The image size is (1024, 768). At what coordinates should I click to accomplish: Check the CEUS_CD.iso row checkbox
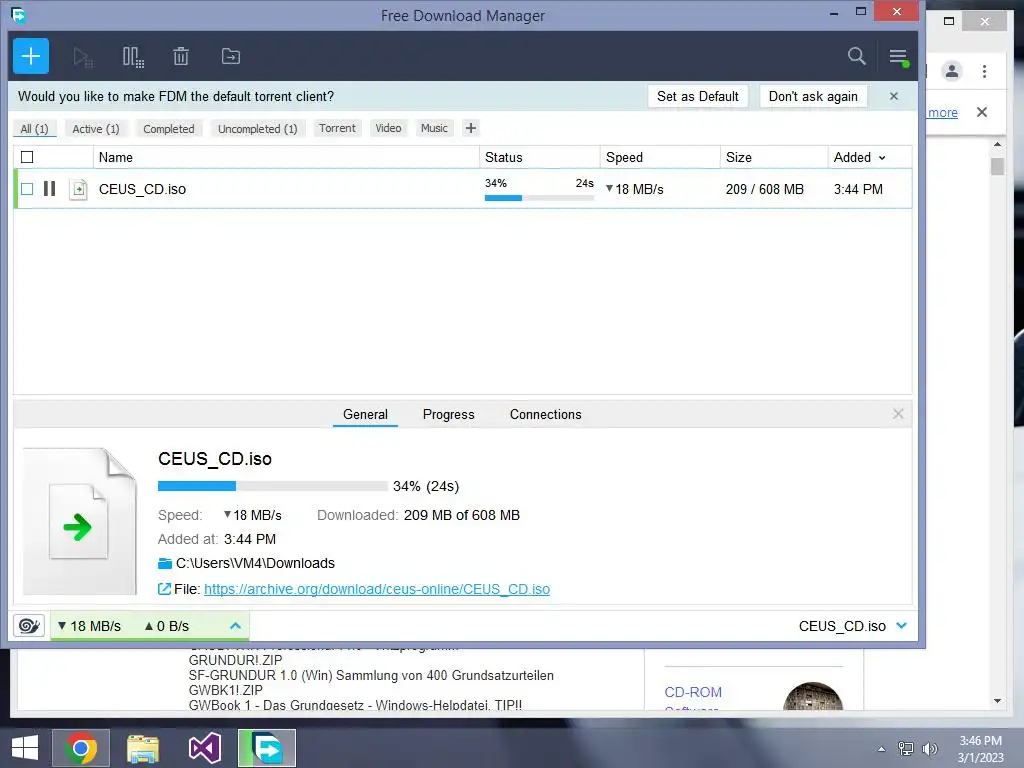click(27, 189)
